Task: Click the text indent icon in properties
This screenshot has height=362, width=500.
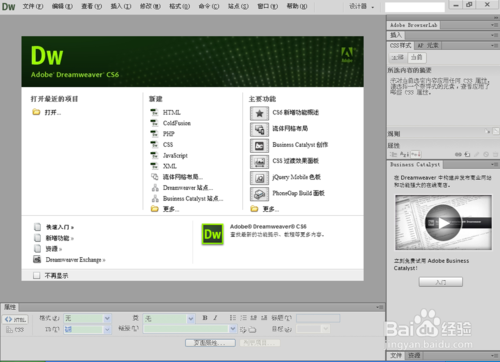Action: pos(264,318)
